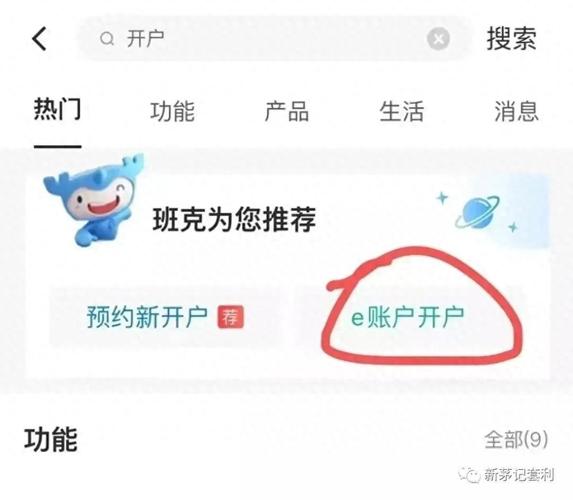Click the 功能 section header
Screen dimensions: 573x500
pyautogui.click(x=51, y=440)
